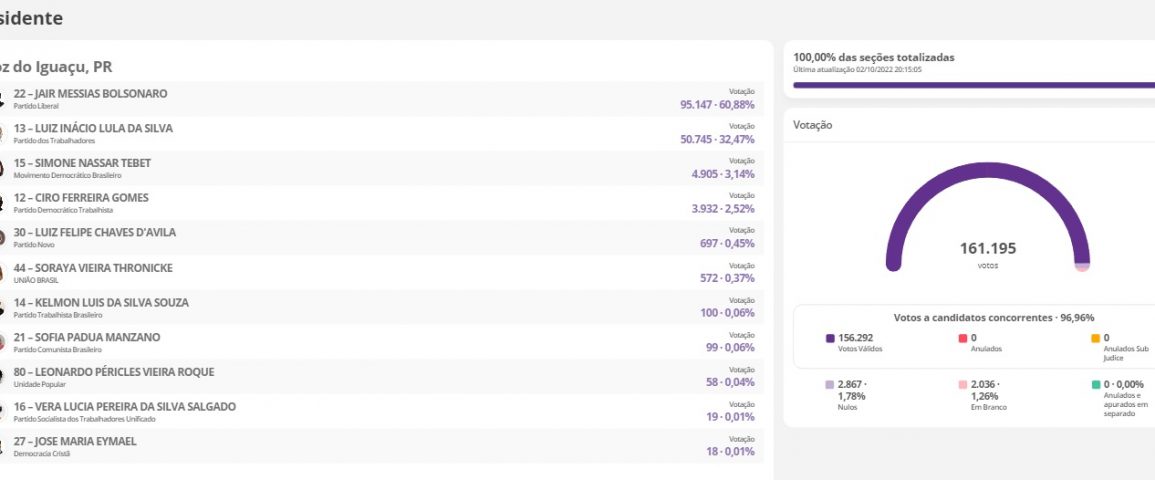Click the Soraya Vieira Thronicke candidate name
The image size is (1155, 480).
coord(93,268)
